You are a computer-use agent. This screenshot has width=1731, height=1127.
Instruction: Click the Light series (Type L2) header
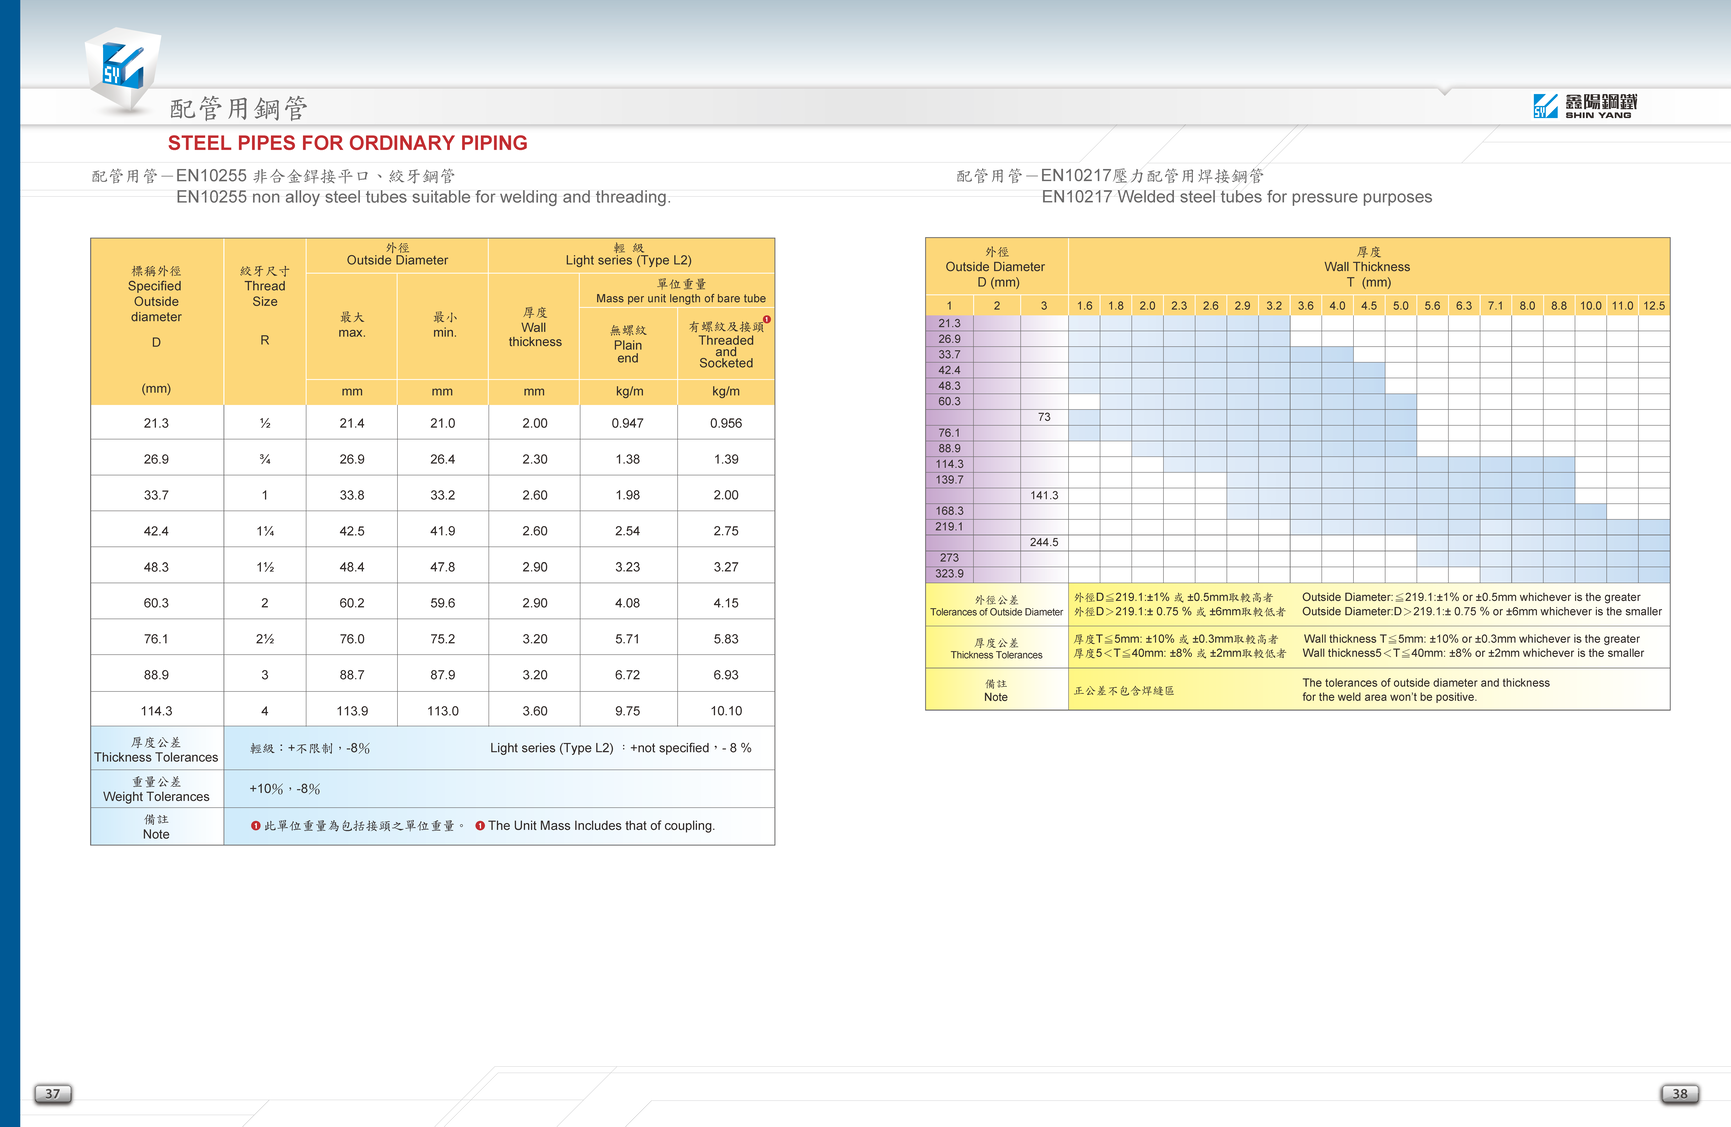[629, 254]
